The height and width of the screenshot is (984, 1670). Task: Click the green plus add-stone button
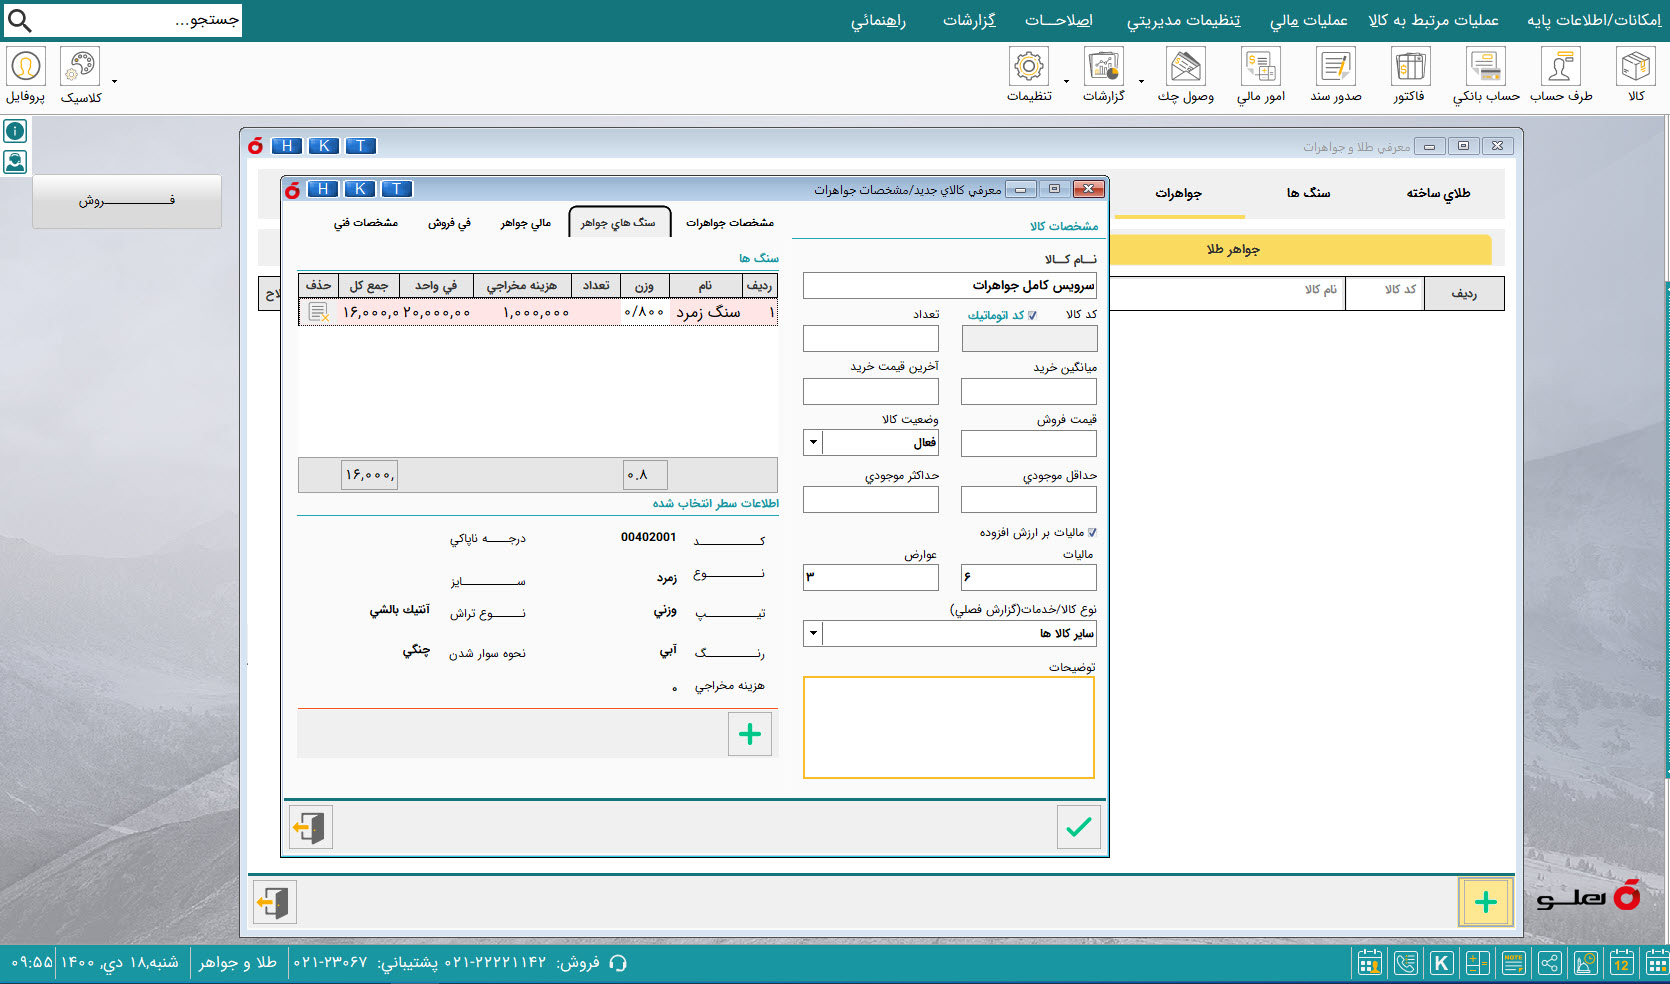tap(749, 735)
